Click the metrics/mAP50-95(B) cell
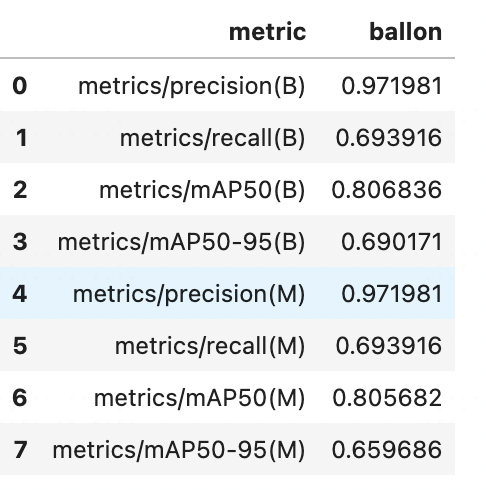Screen dimensions: 486x490 pyautogui.click(x=181, y=242)
